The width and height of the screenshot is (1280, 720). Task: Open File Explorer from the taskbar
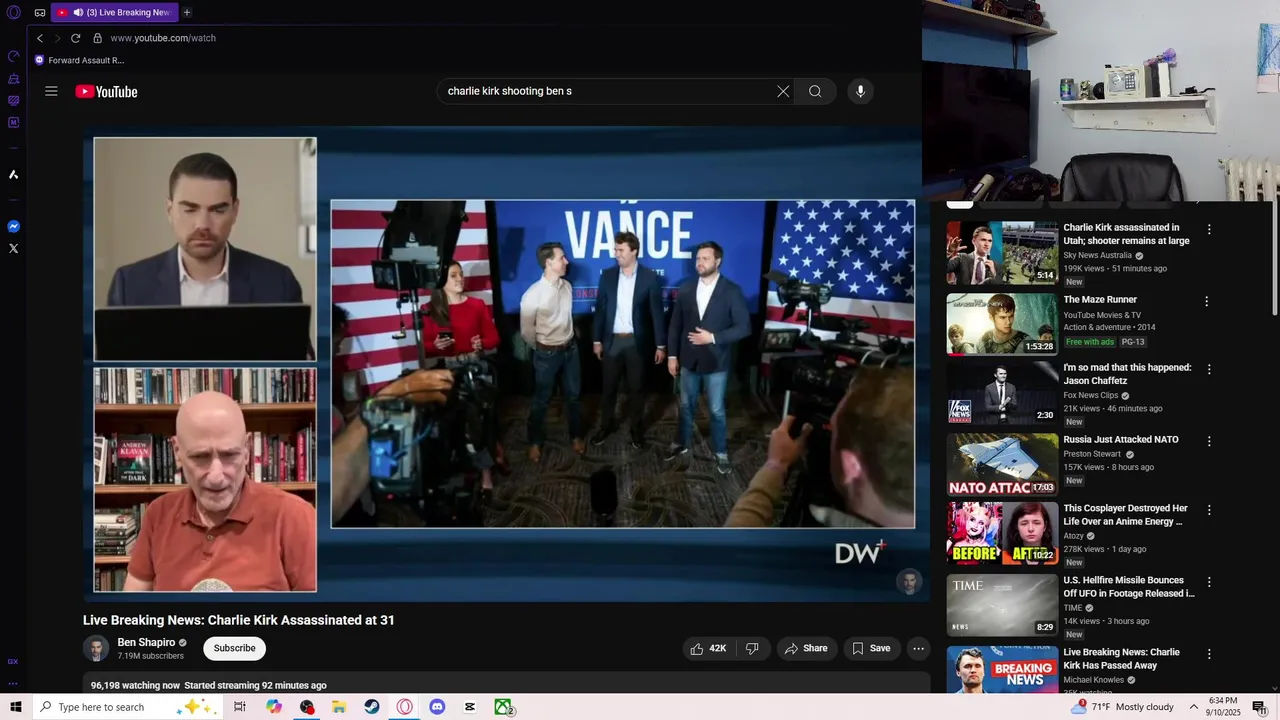point(339,707)
